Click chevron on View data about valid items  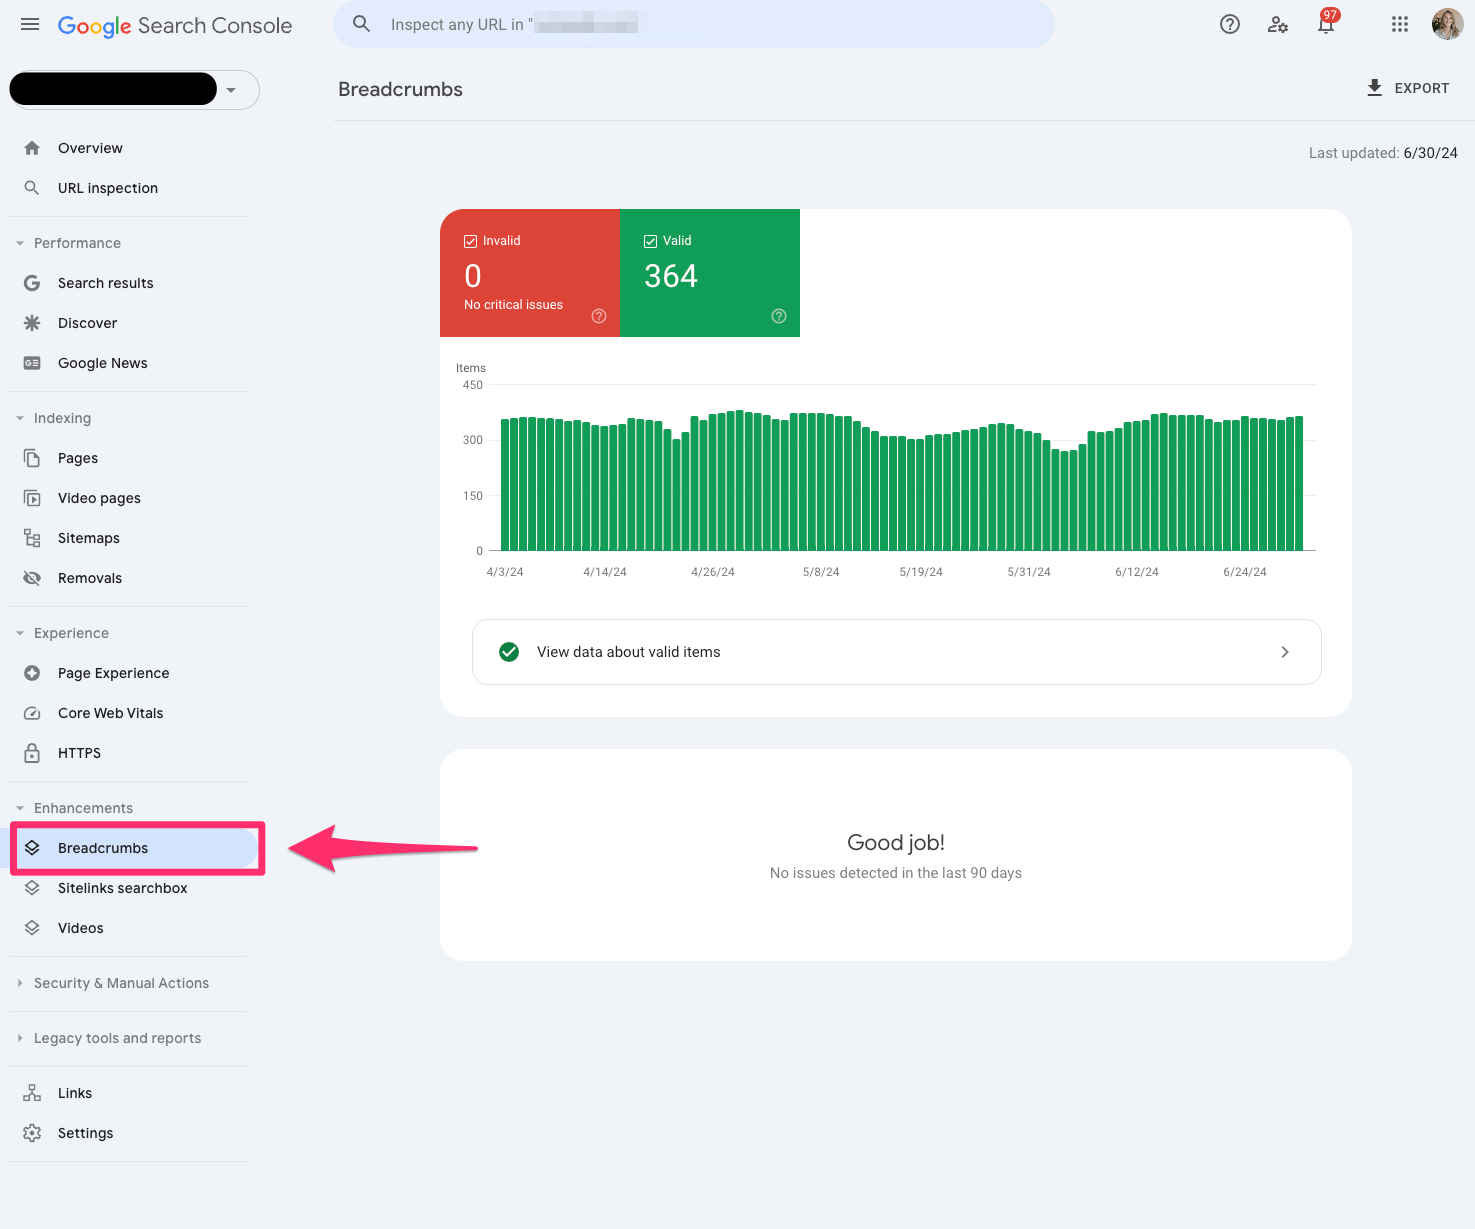tap(1285, 652)
